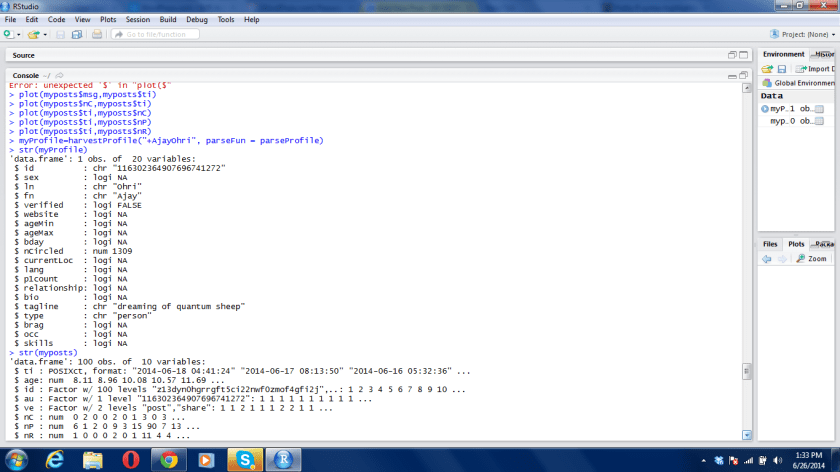Image resolution: width=840 pixels, height=472 pixels.
Task: Open Google Chrome from taskbar
Action: [169, 460]
